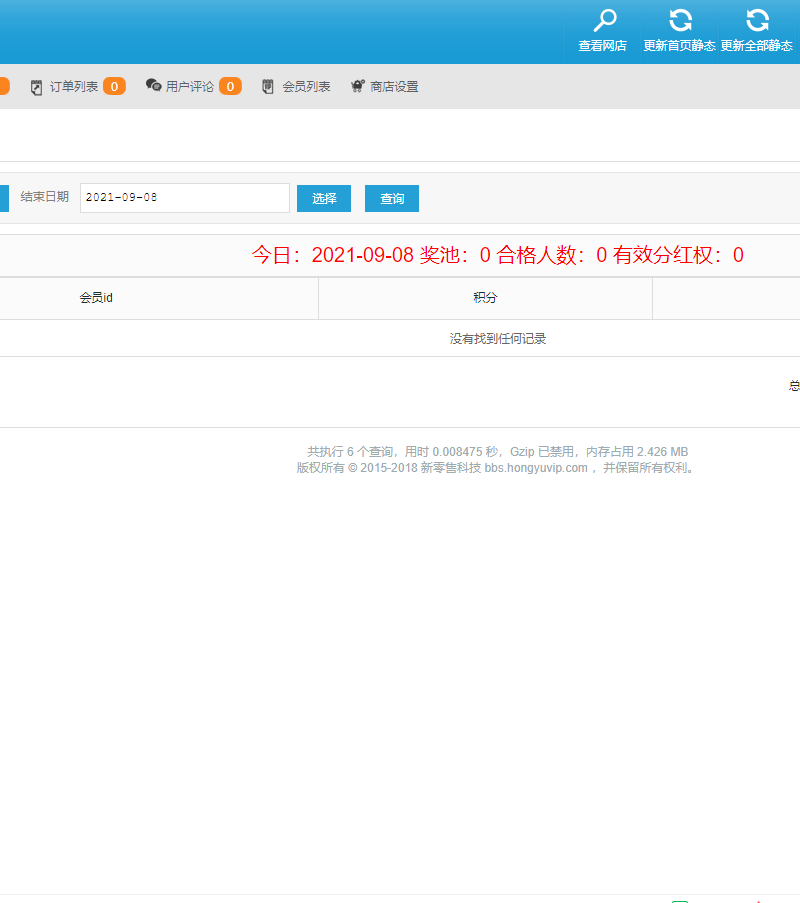Click the 积分 column header
800x903 pixels.
pos(485,298)
